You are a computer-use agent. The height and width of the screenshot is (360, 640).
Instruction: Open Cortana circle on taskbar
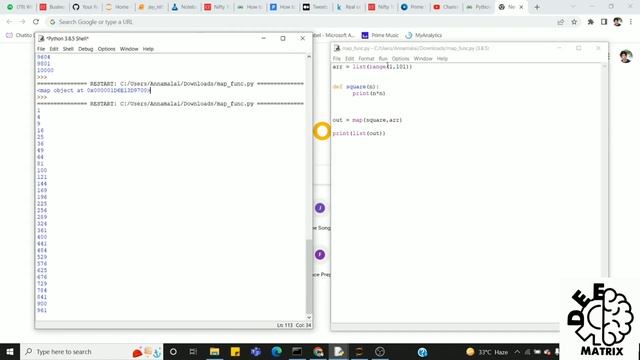click(173, 351)
